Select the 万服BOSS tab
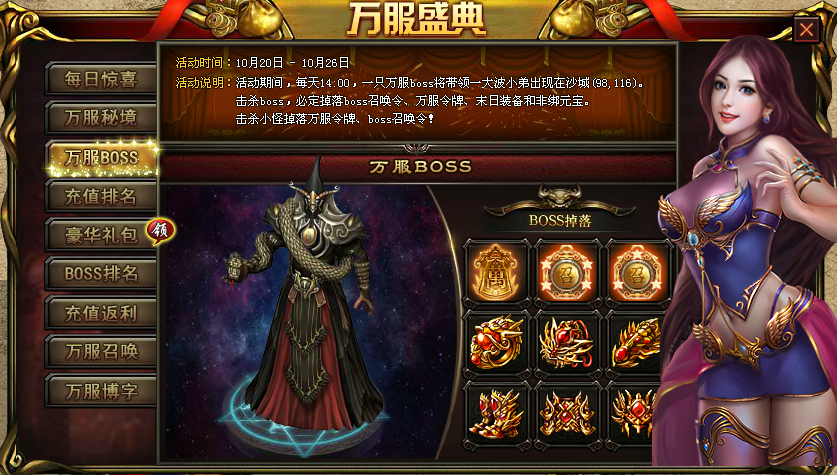The image size is (837, 475). [x=101, y=157]
